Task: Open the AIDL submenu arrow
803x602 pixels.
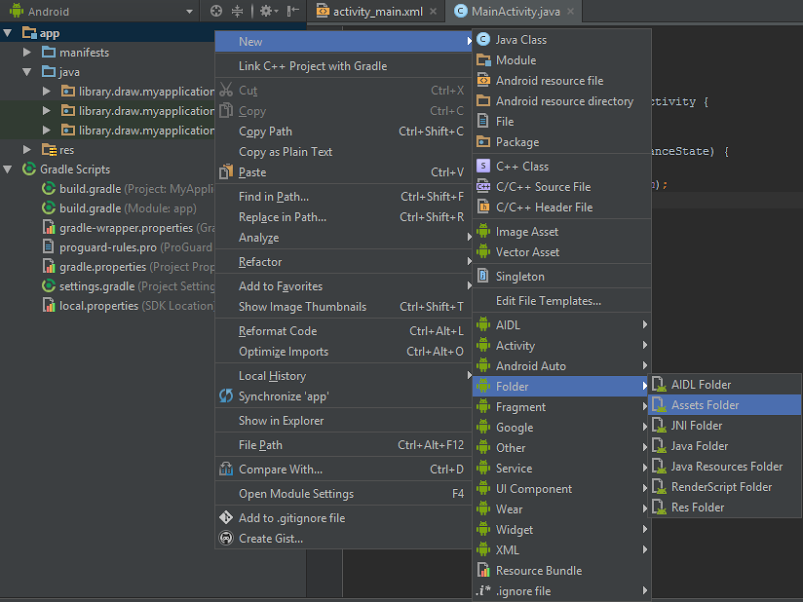Action: click(x=645, y=325)
